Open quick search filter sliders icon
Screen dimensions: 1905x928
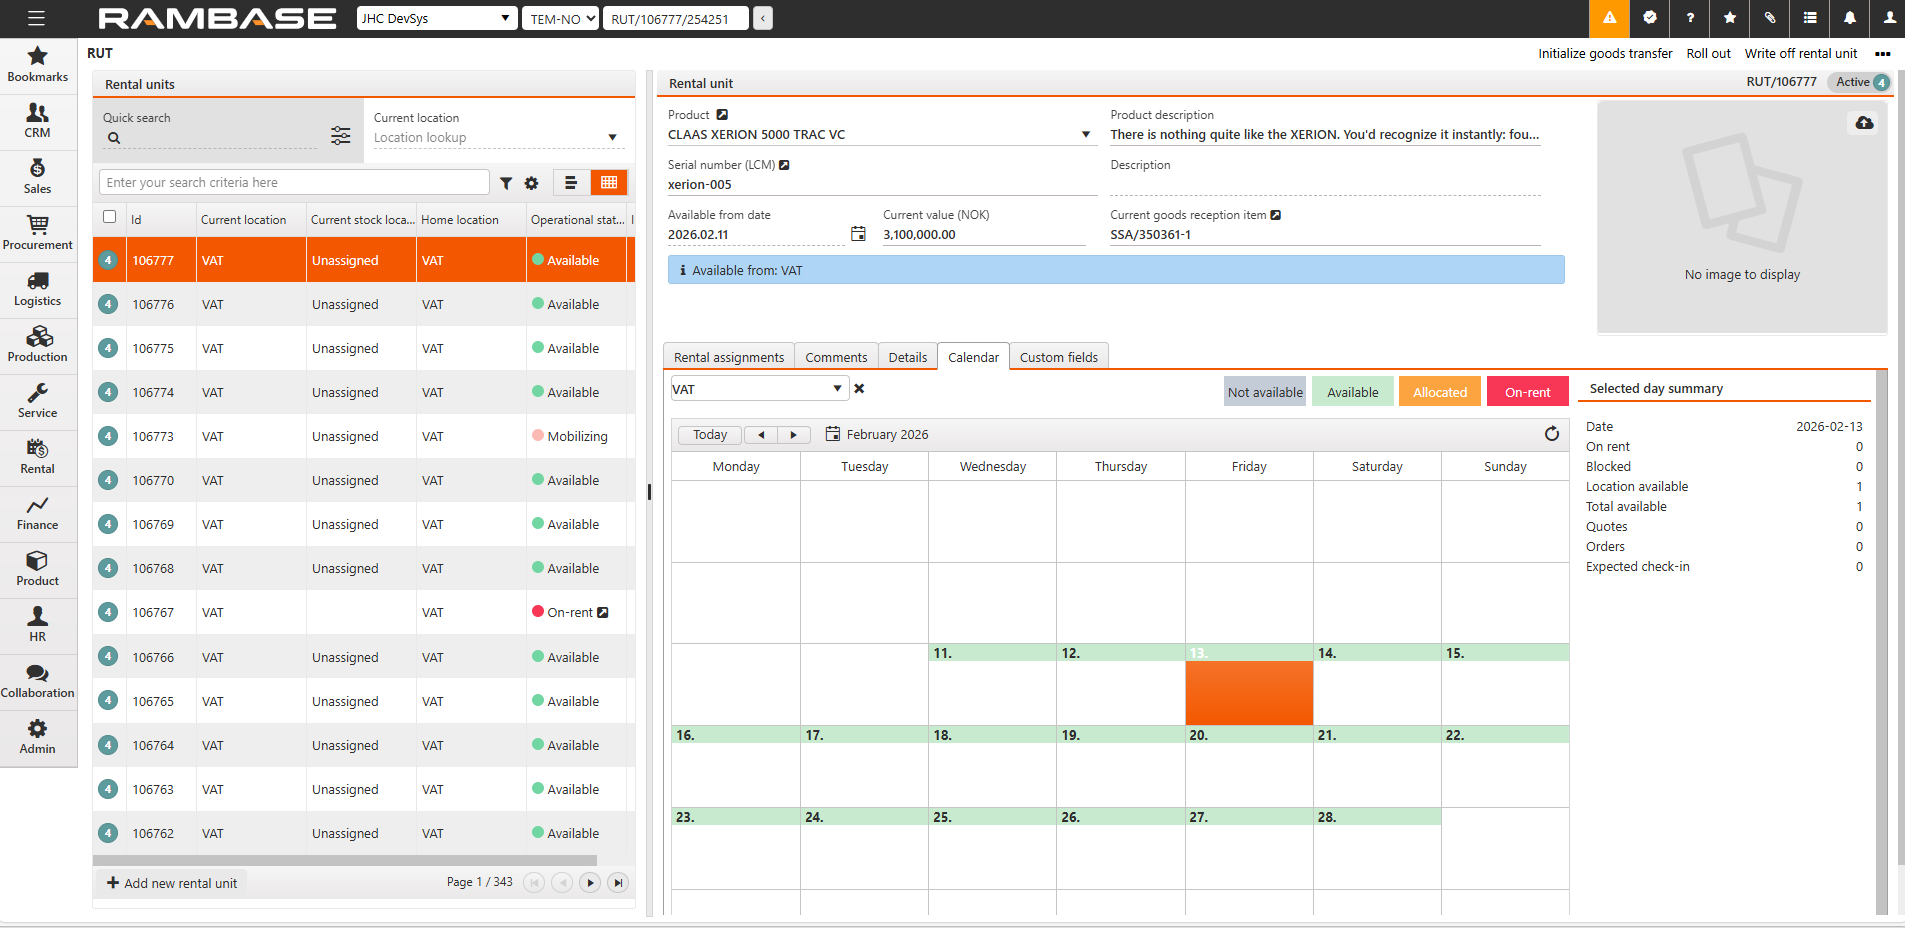[x=341, y=135]
